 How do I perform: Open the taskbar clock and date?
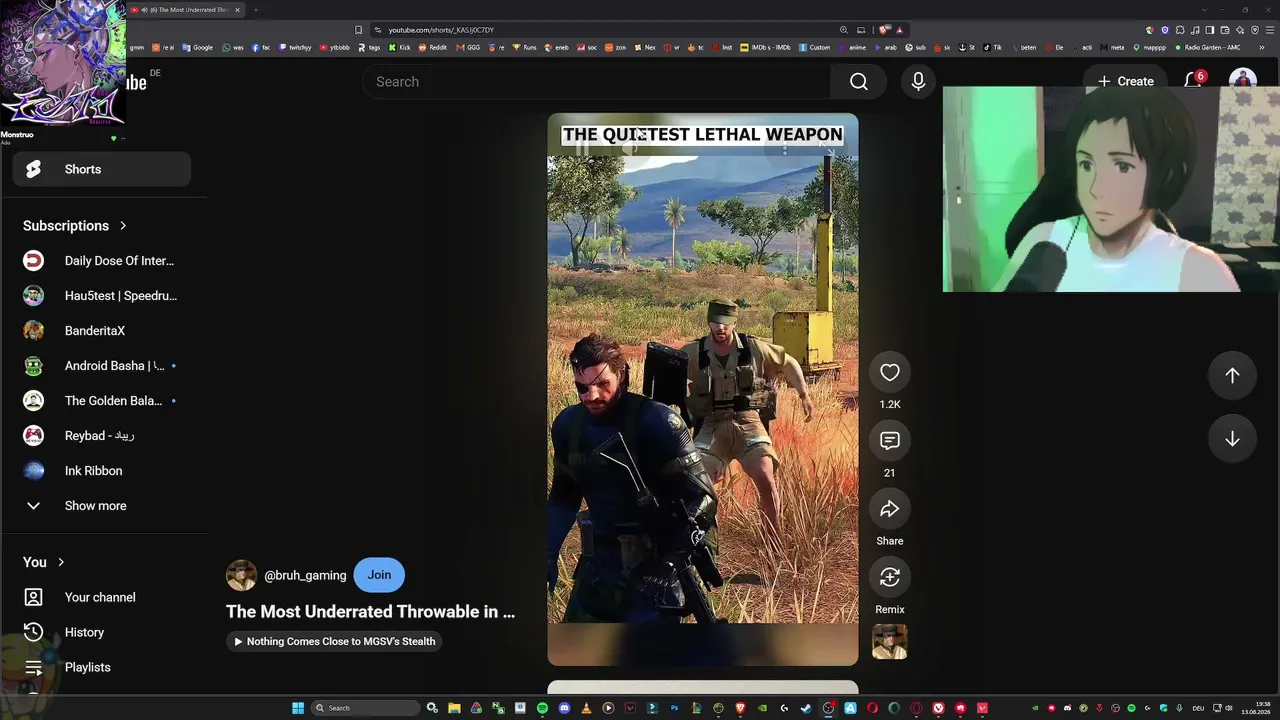pyautogui.click(x=1256, y=708)
